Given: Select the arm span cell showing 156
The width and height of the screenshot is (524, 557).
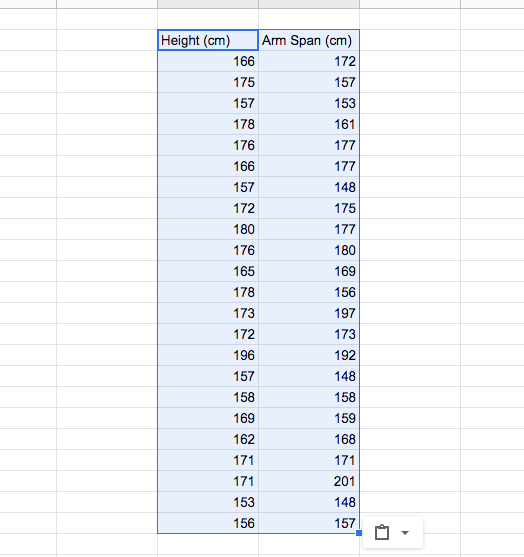Looking at the screenshot, I should pyautogui.click(x=309, y=292).
